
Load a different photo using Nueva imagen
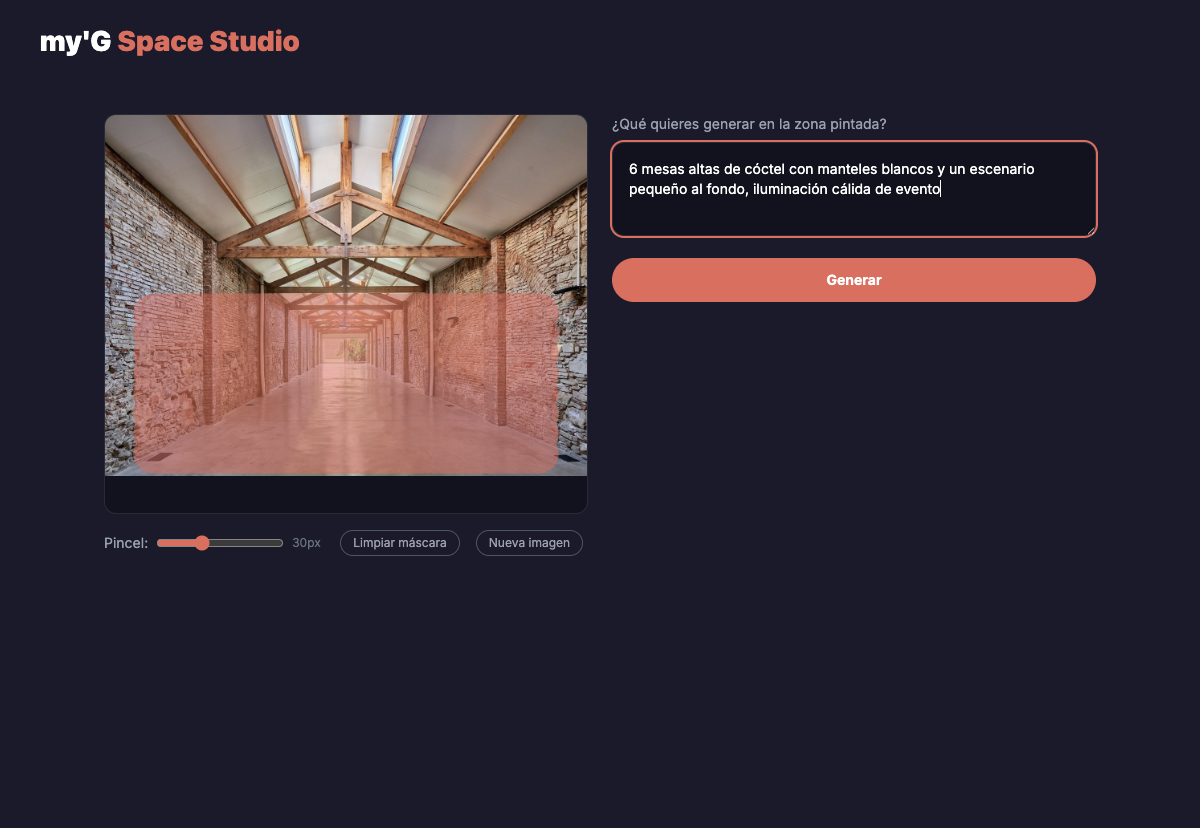pos(529,542)
